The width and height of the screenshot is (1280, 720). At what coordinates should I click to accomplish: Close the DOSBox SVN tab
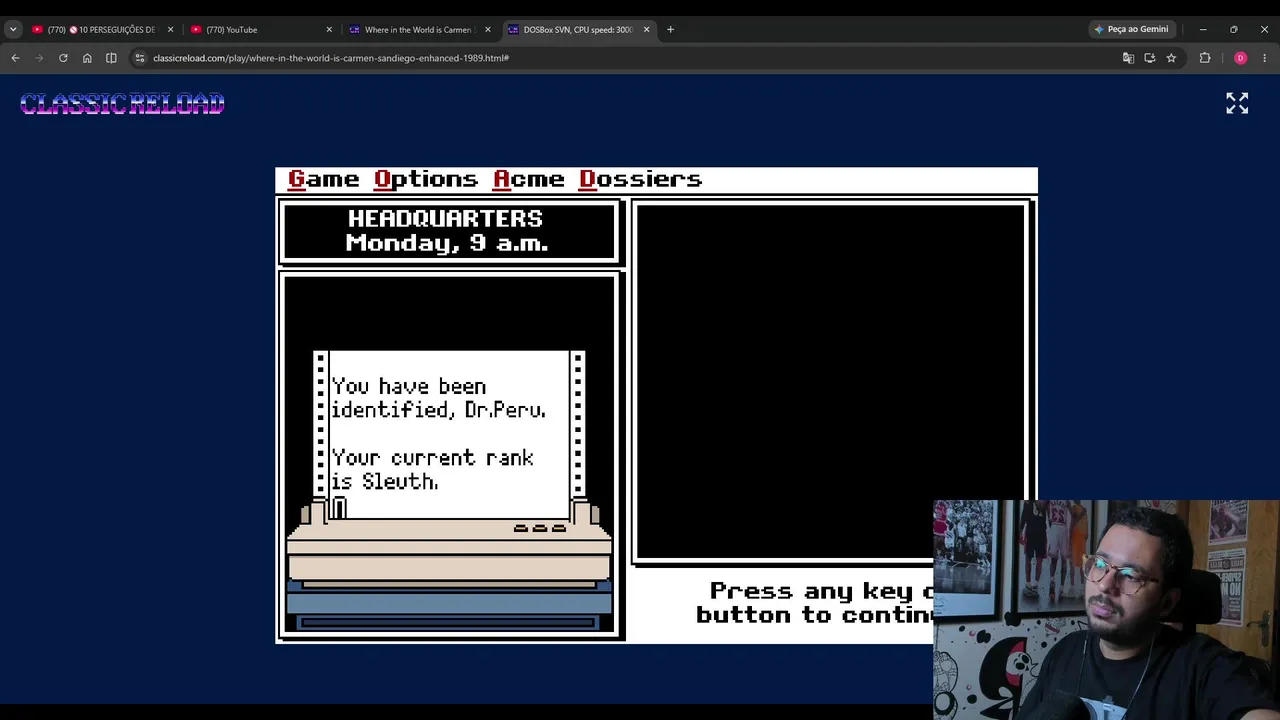pyautogui.click(x=646, y=29)
